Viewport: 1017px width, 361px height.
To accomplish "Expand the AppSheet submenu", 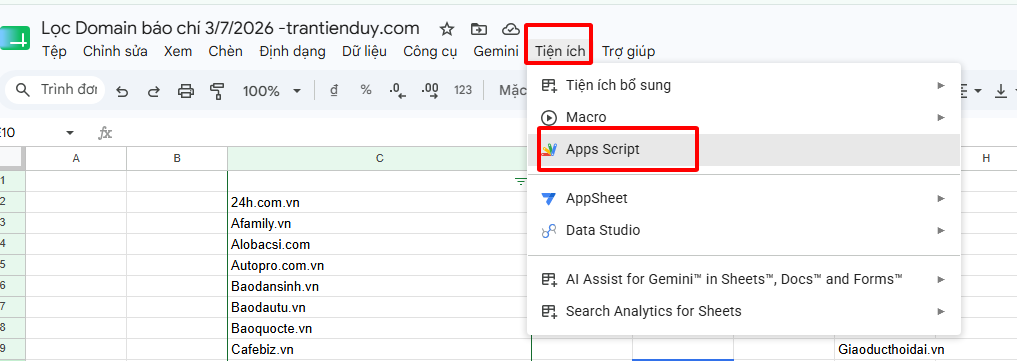I will (940, 198).
